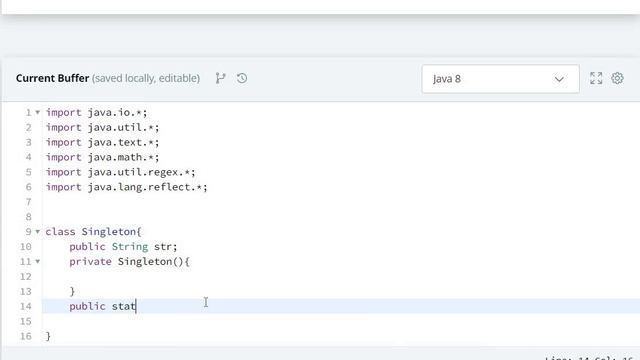Collapse class Singleton fold arrow on line 9

click(x=38, y=231)
